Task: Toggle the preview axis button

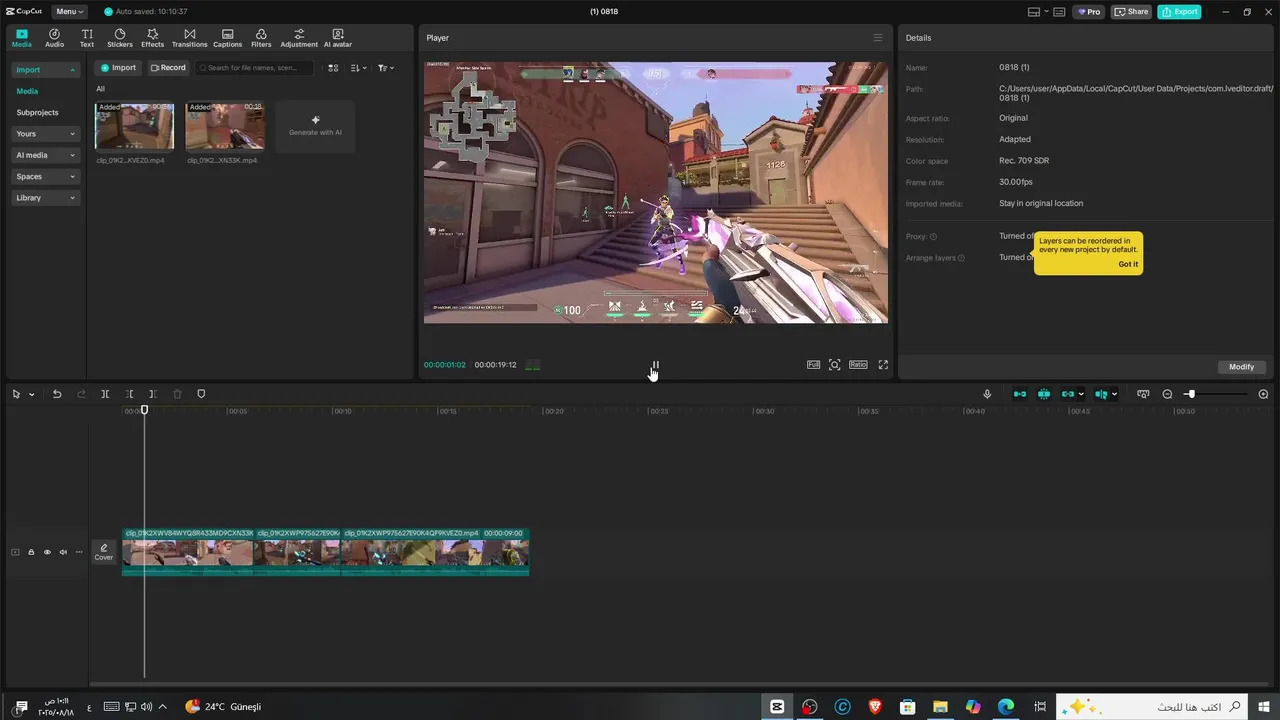Action: (1100, 394)
